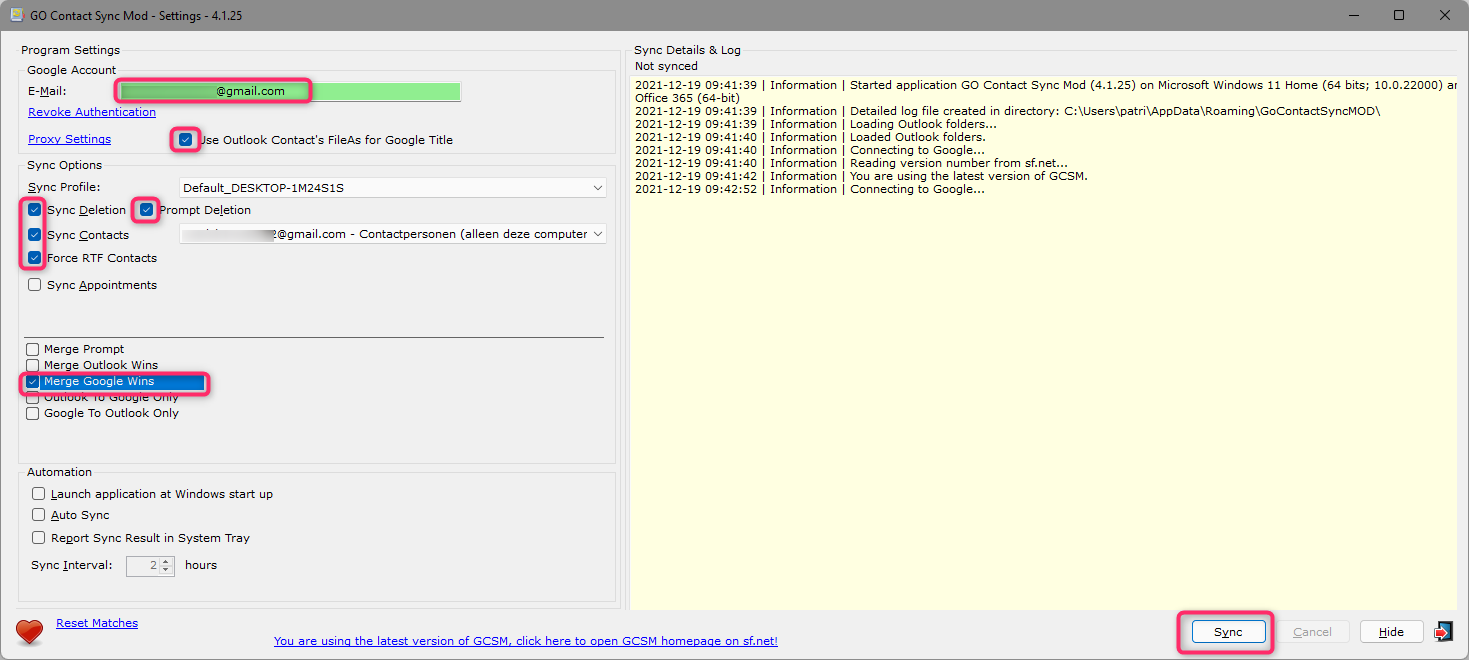1469x660 pixels.
Task: Select the Merge Prompt option
Action: pyautogui.click(x=33, y=349)
